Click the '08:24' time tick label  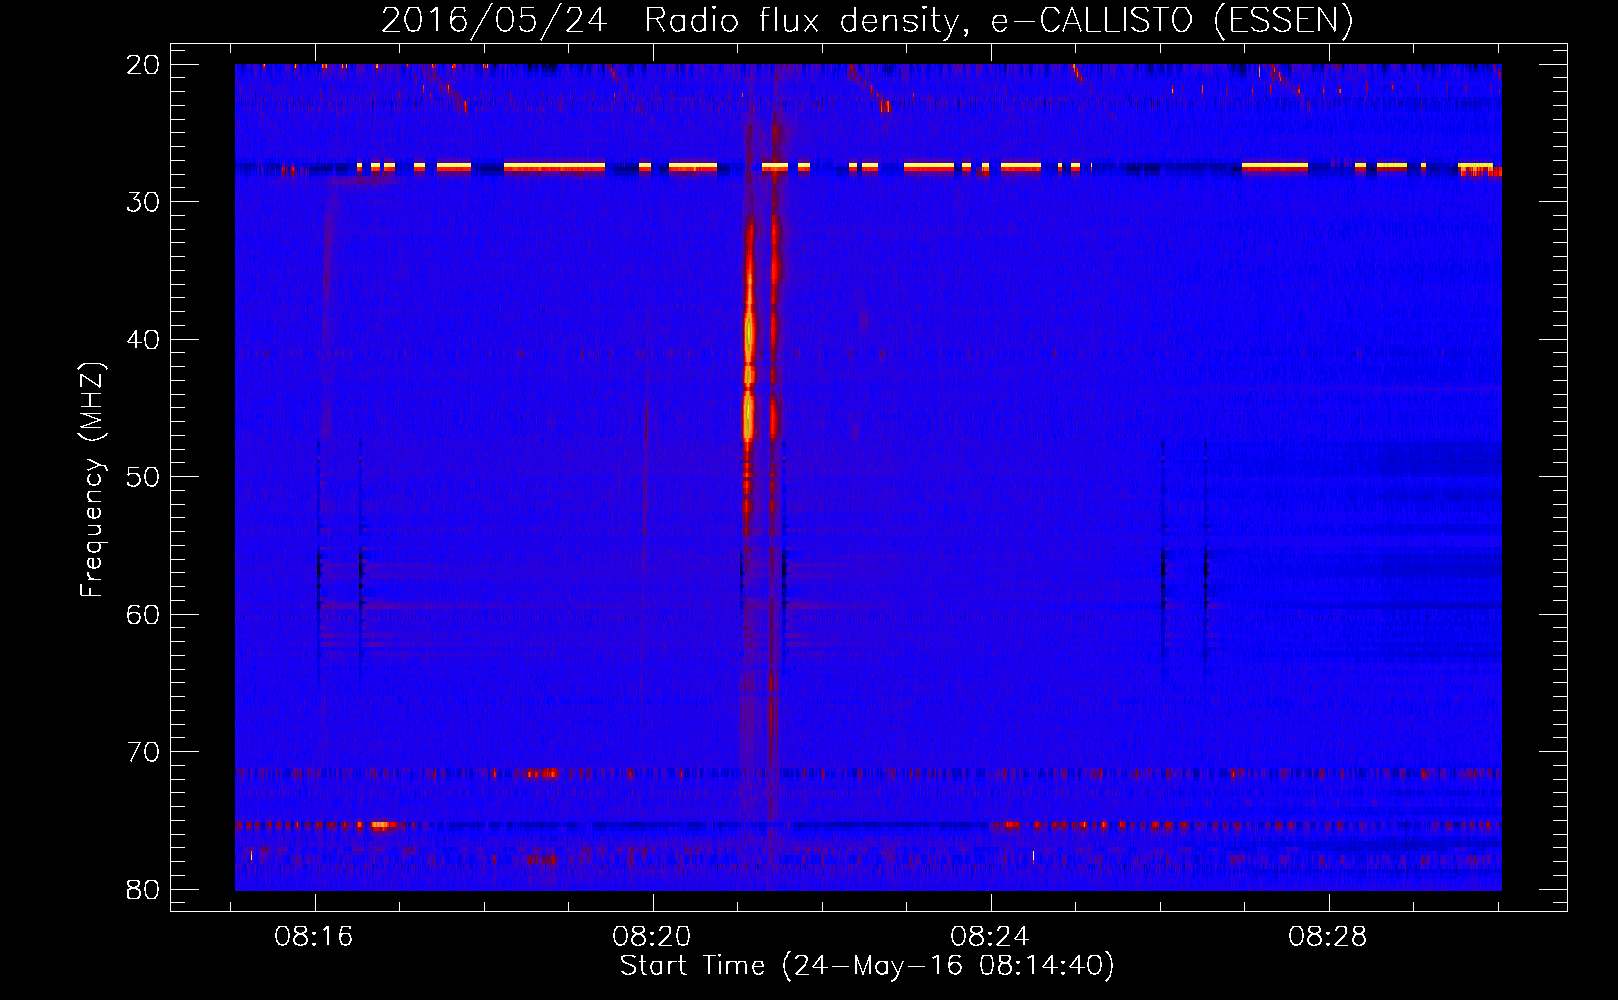point(990,937)
